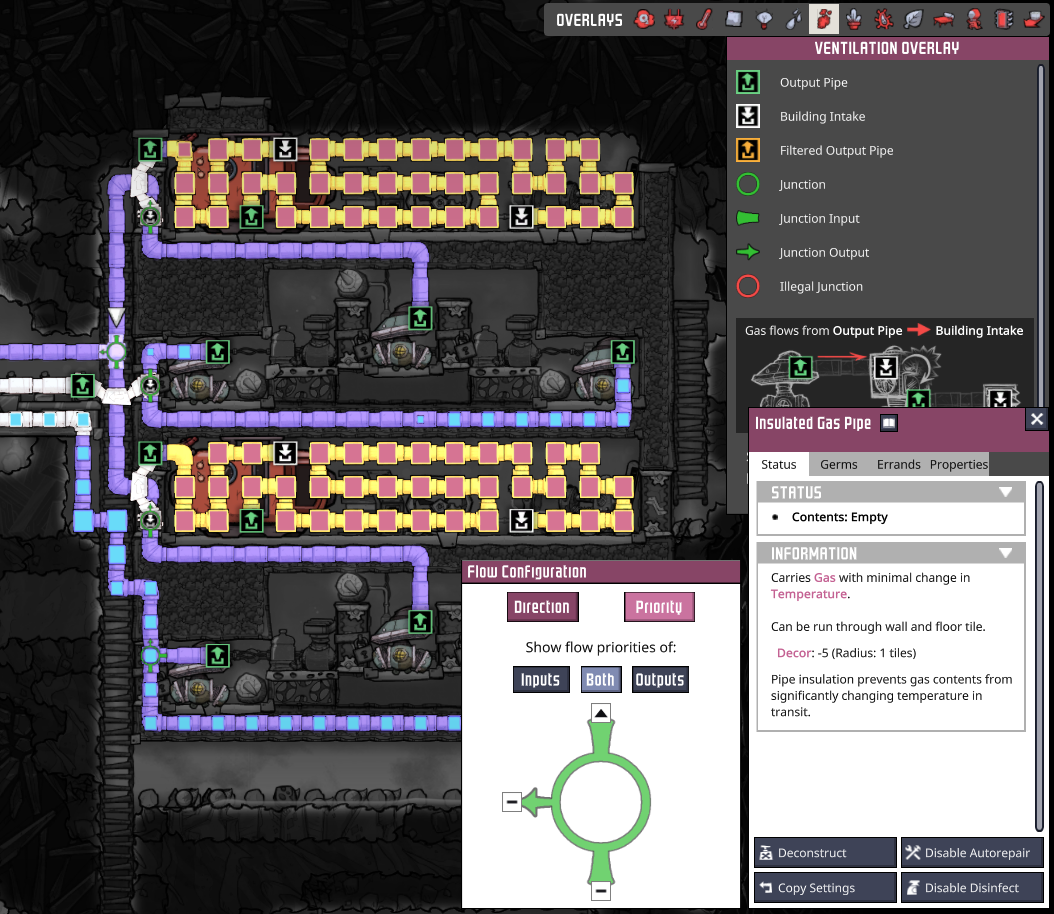
Task: Open the Exosuit overlay icon
Action: (x=973, y=19)
